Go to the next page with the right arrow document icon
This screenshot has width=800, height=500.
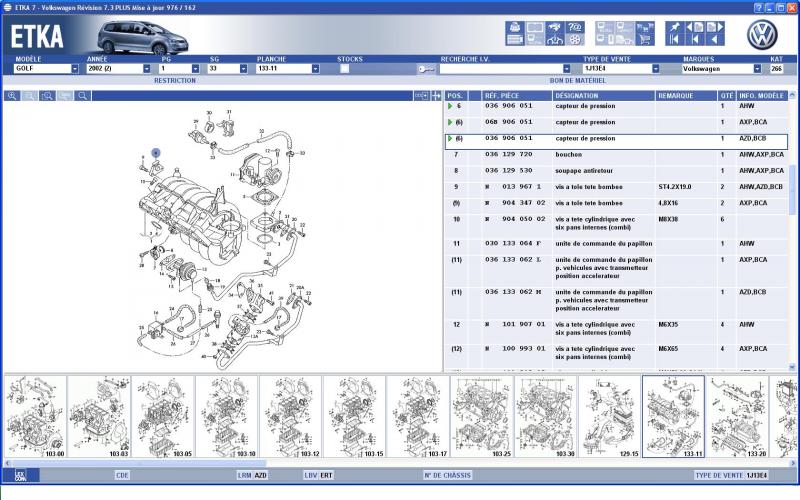715,27
